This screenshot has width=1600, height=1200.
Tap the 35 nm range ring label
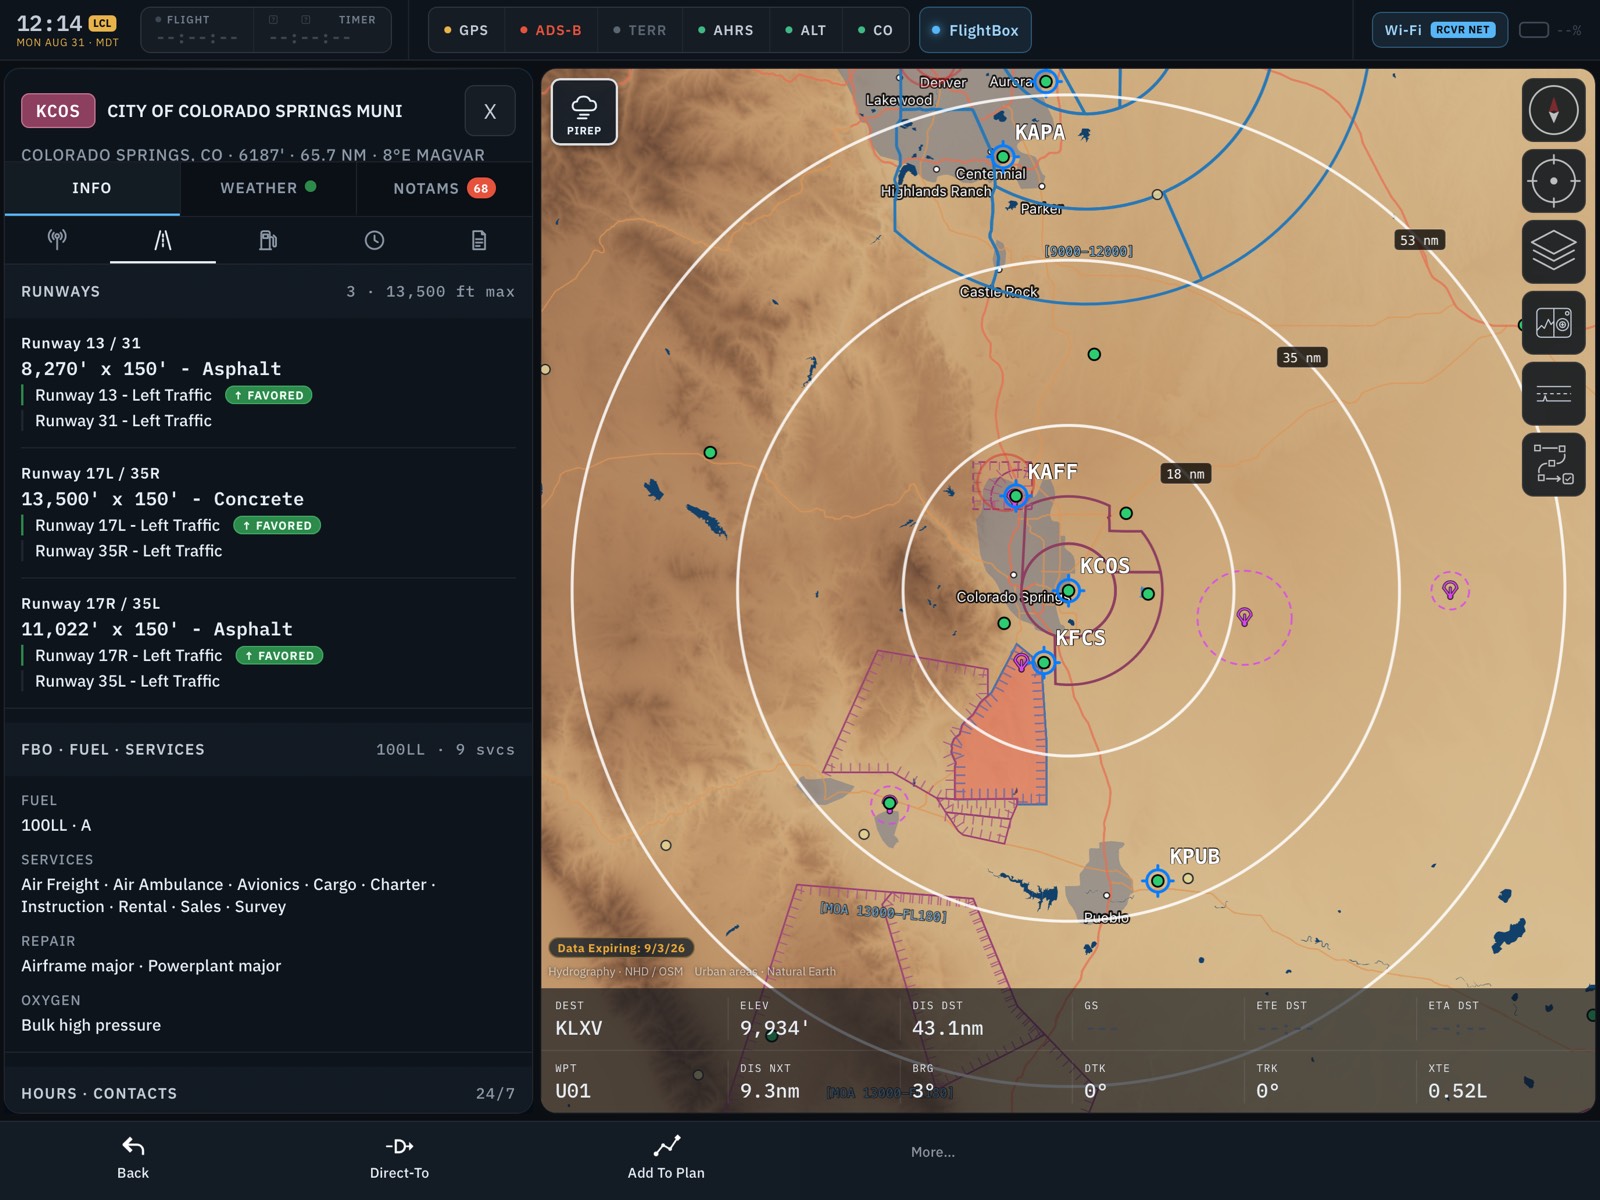(1301, 357)
